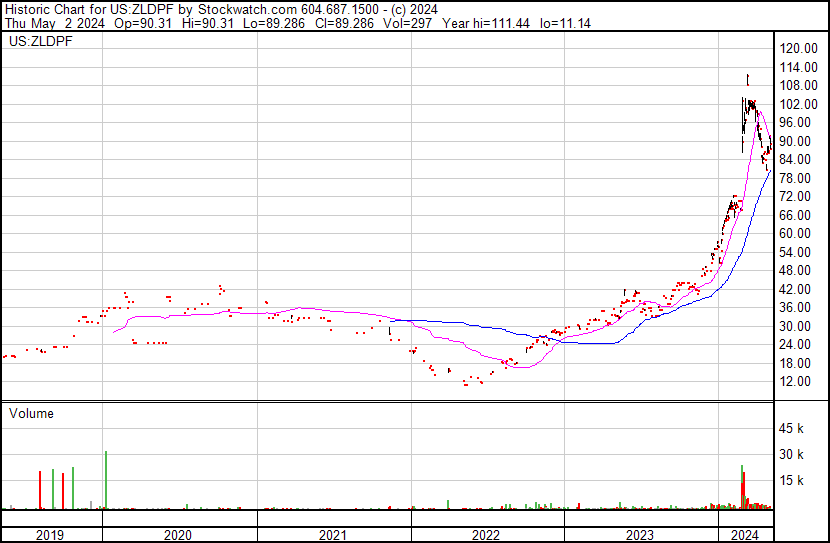Click the 2019 label on the time axis
Image resolution: width=830 pixels, height=543 pixels.
click(x=50, y=535)
